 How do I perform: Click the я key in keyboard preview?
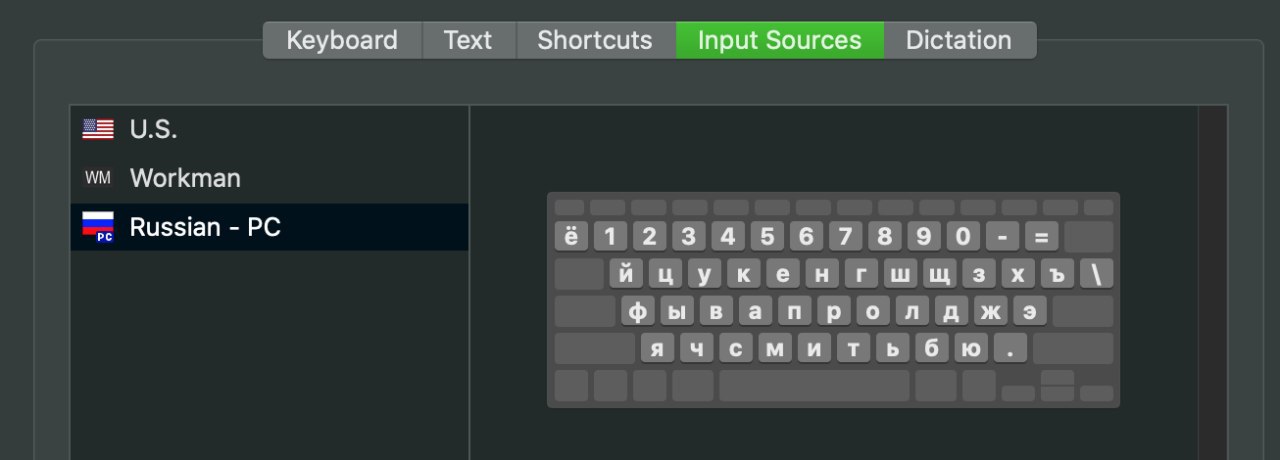click(657, 348)
